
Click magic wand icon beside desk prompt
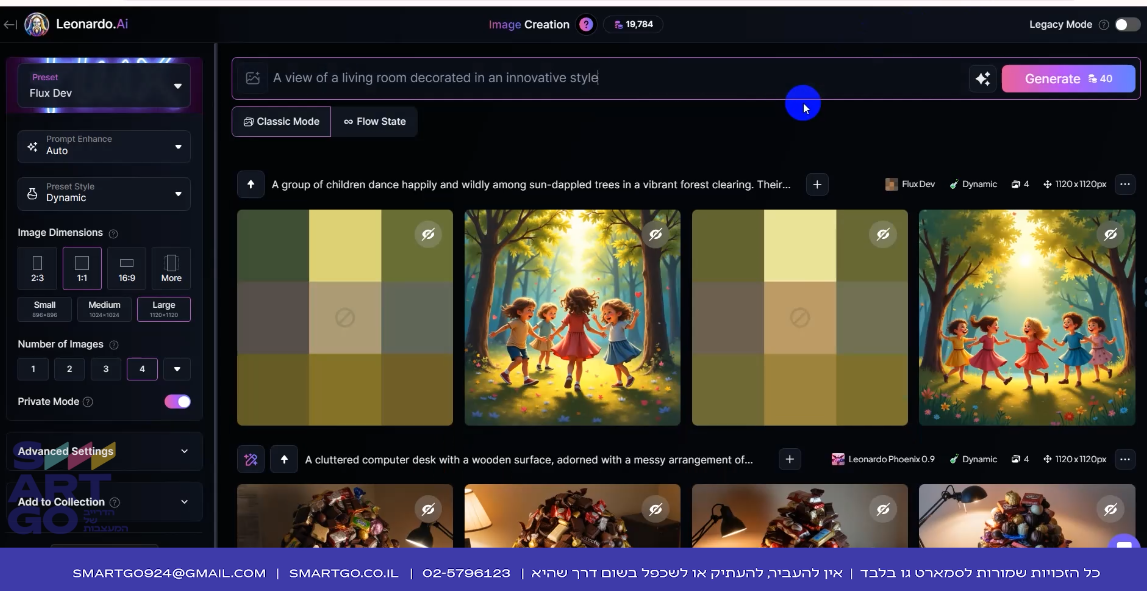[250, 459]
